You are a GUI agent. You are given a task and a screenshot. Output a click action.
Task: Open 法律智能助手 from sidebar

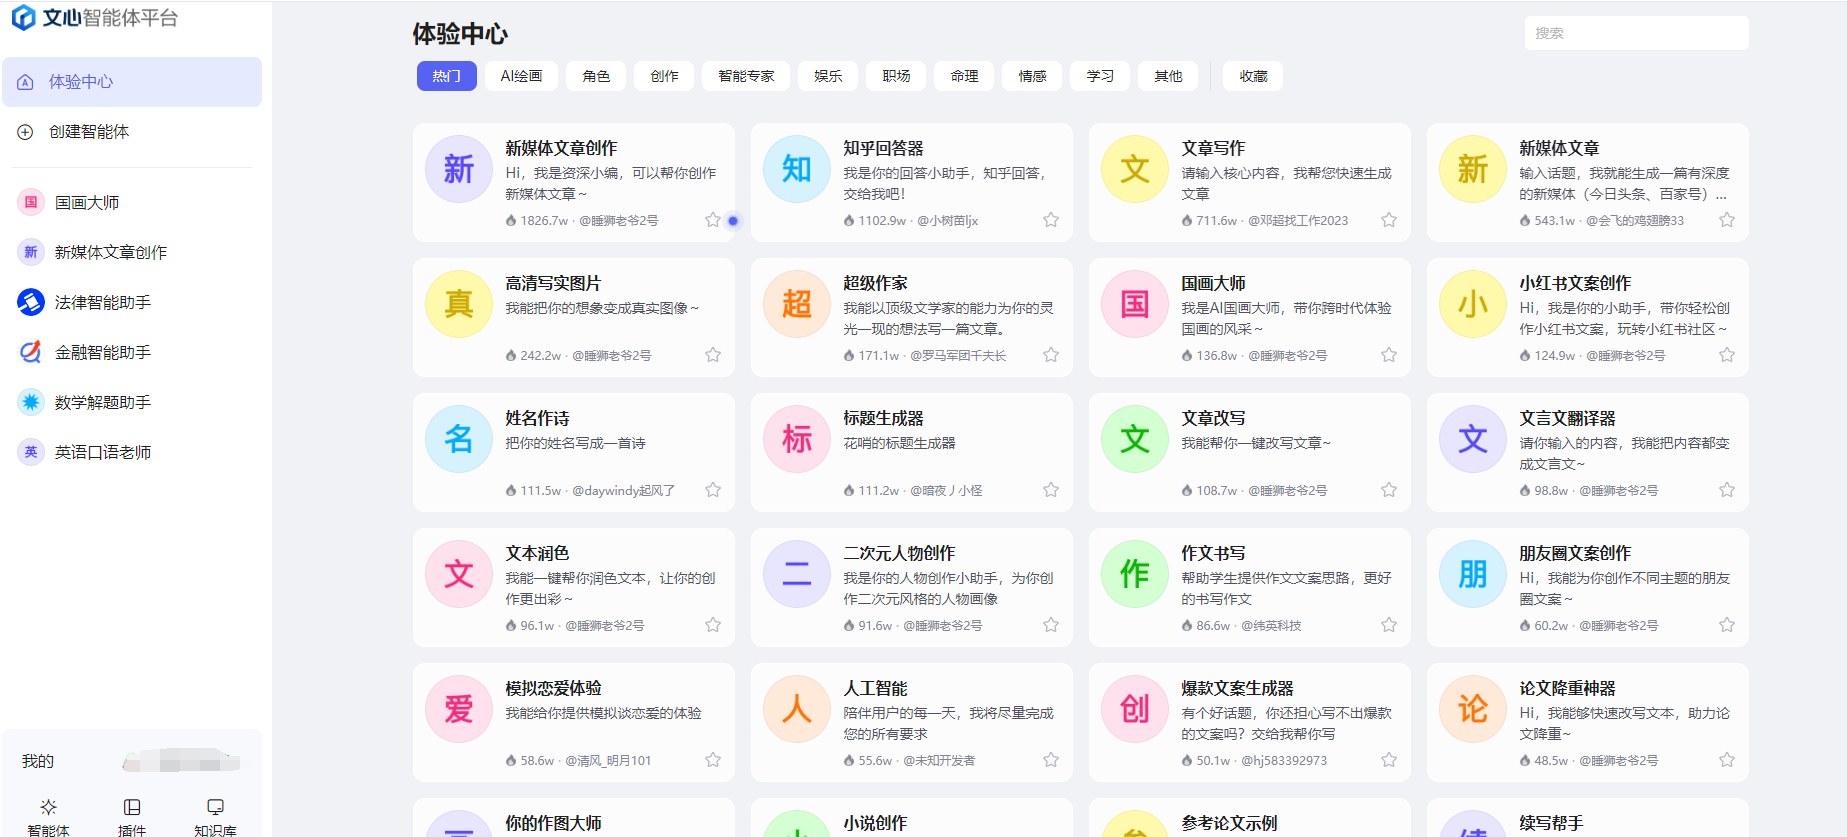pos(132,302)
